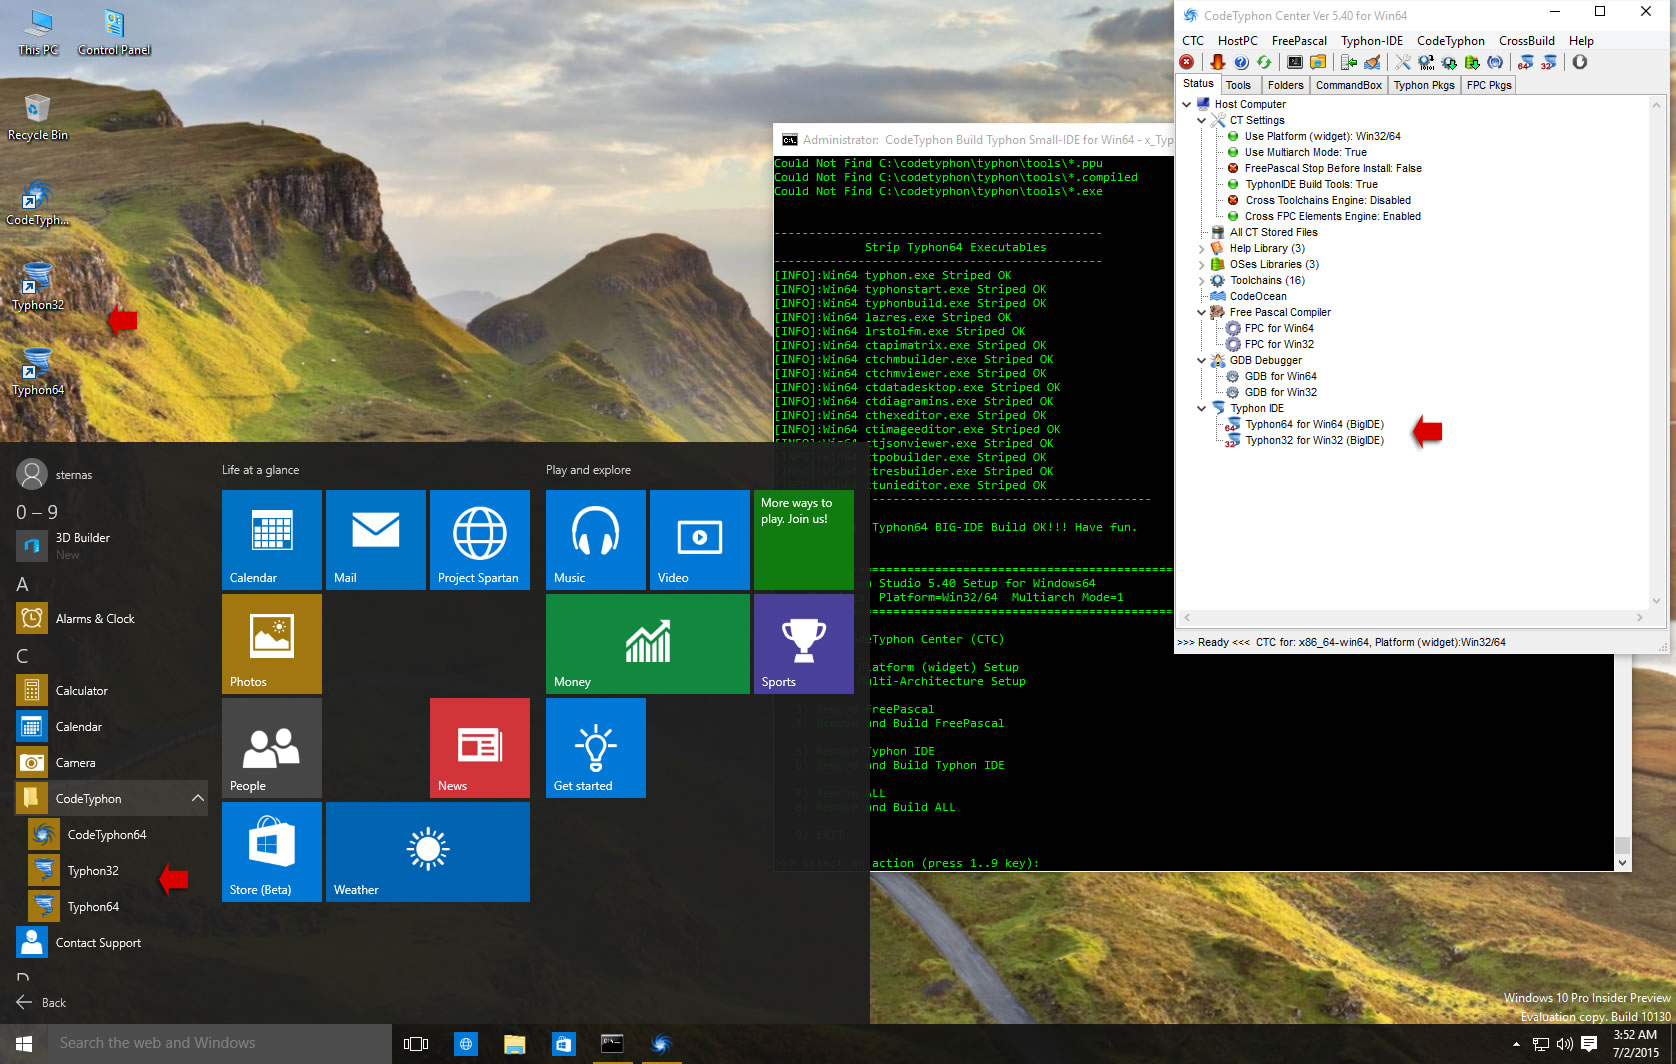Click the database with green arrow icon
The height and width of the screenshot is (1064, 1676).
click(x=1472, y=62)
